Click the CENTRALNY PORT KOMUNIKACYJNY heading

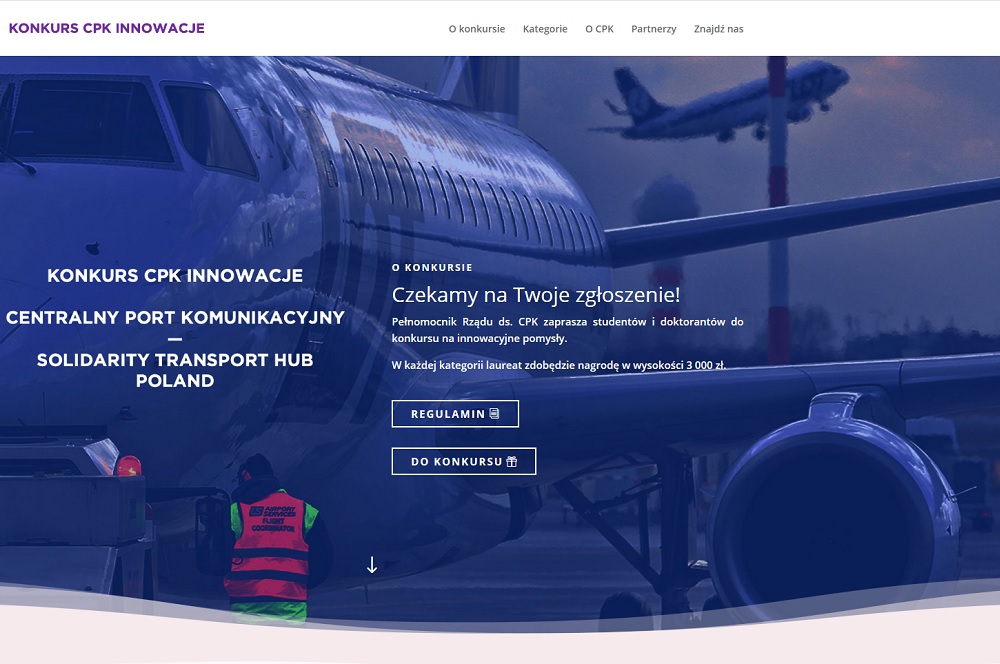point(175,318)
